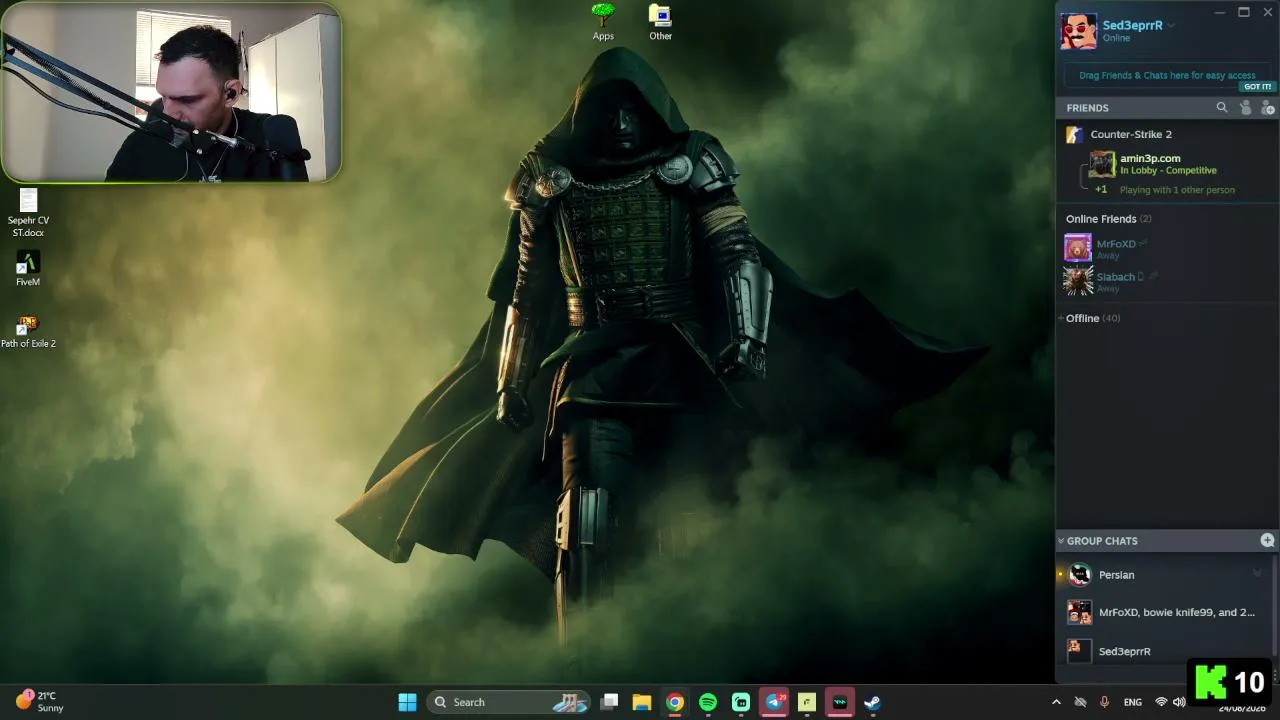This screenshot has width=1280, height=720.
Task: Open MrFoXD's avatar in Online Friends
Action: point(1078,248)
